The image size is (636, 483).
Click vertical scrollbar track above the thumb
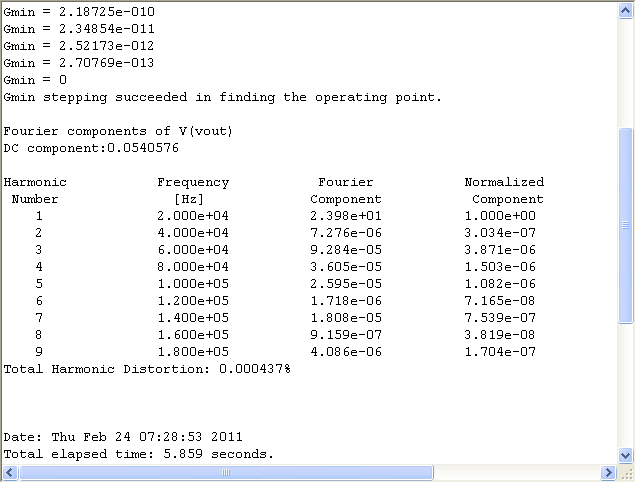click(x=625, y=73)
